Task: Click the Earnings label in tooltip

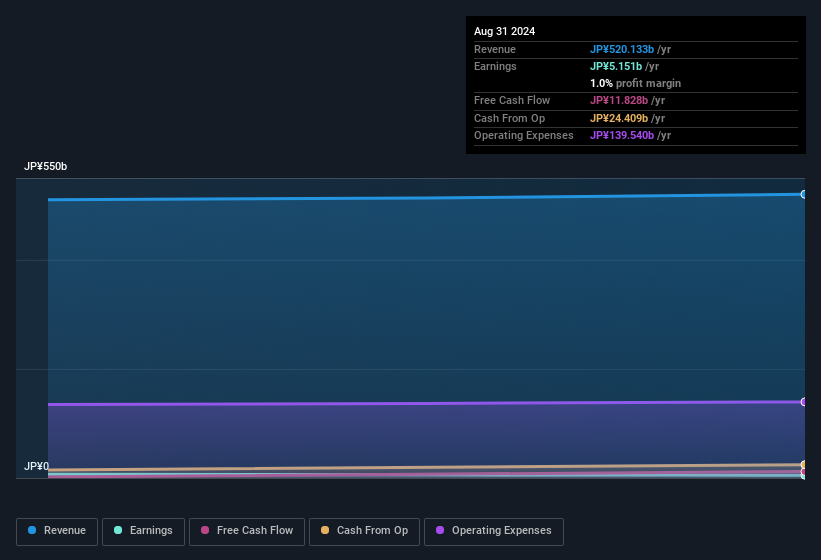Action: coord(495,66)
